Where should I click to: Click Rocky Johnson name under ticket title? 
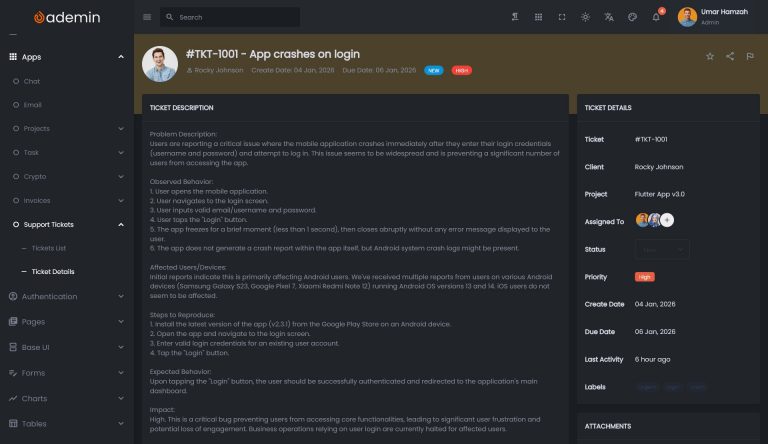(218, 71)
